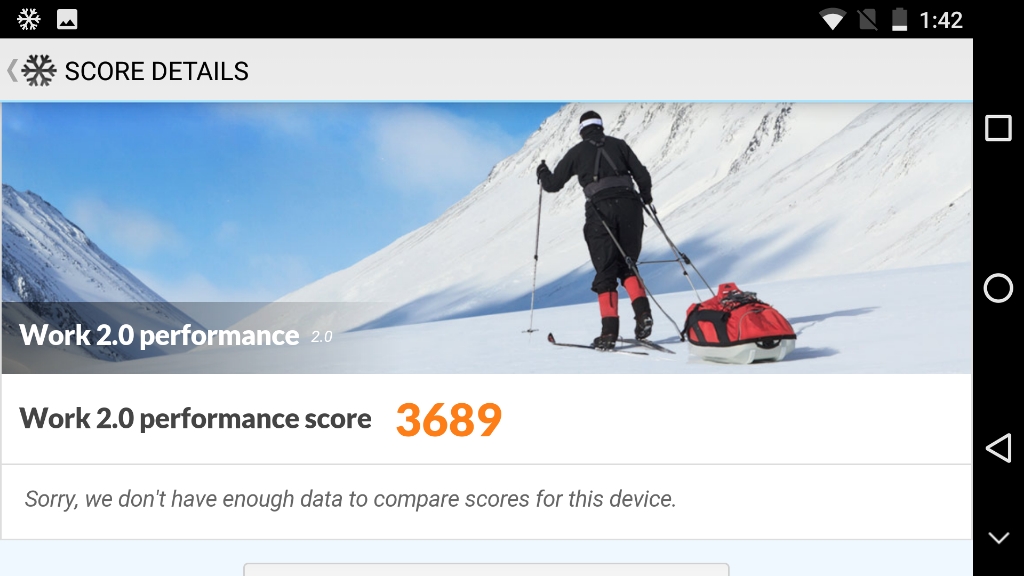Open the snowflake notification in the status bar
Screen dimensions: 1024x576
click(29, 19)
